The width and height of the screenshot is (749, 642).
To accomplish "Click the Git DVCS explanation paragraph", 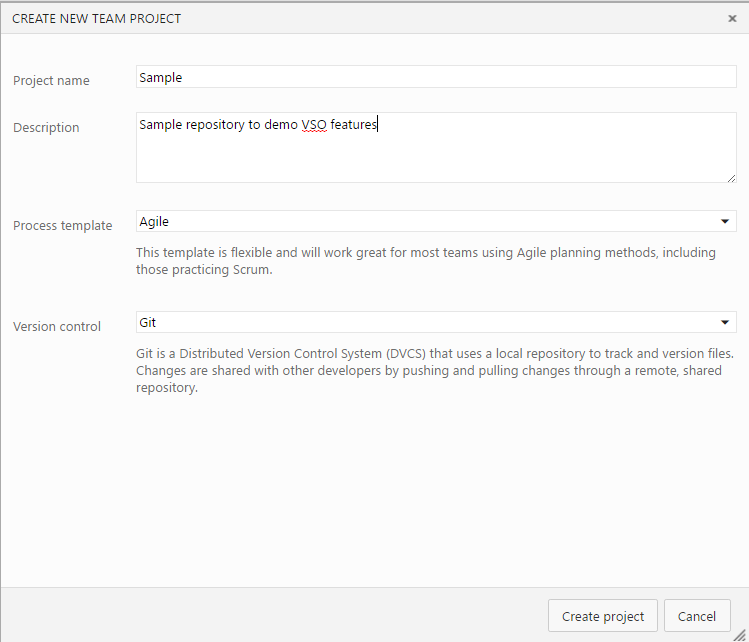I will pyautogui.click(x=436, y=370).
